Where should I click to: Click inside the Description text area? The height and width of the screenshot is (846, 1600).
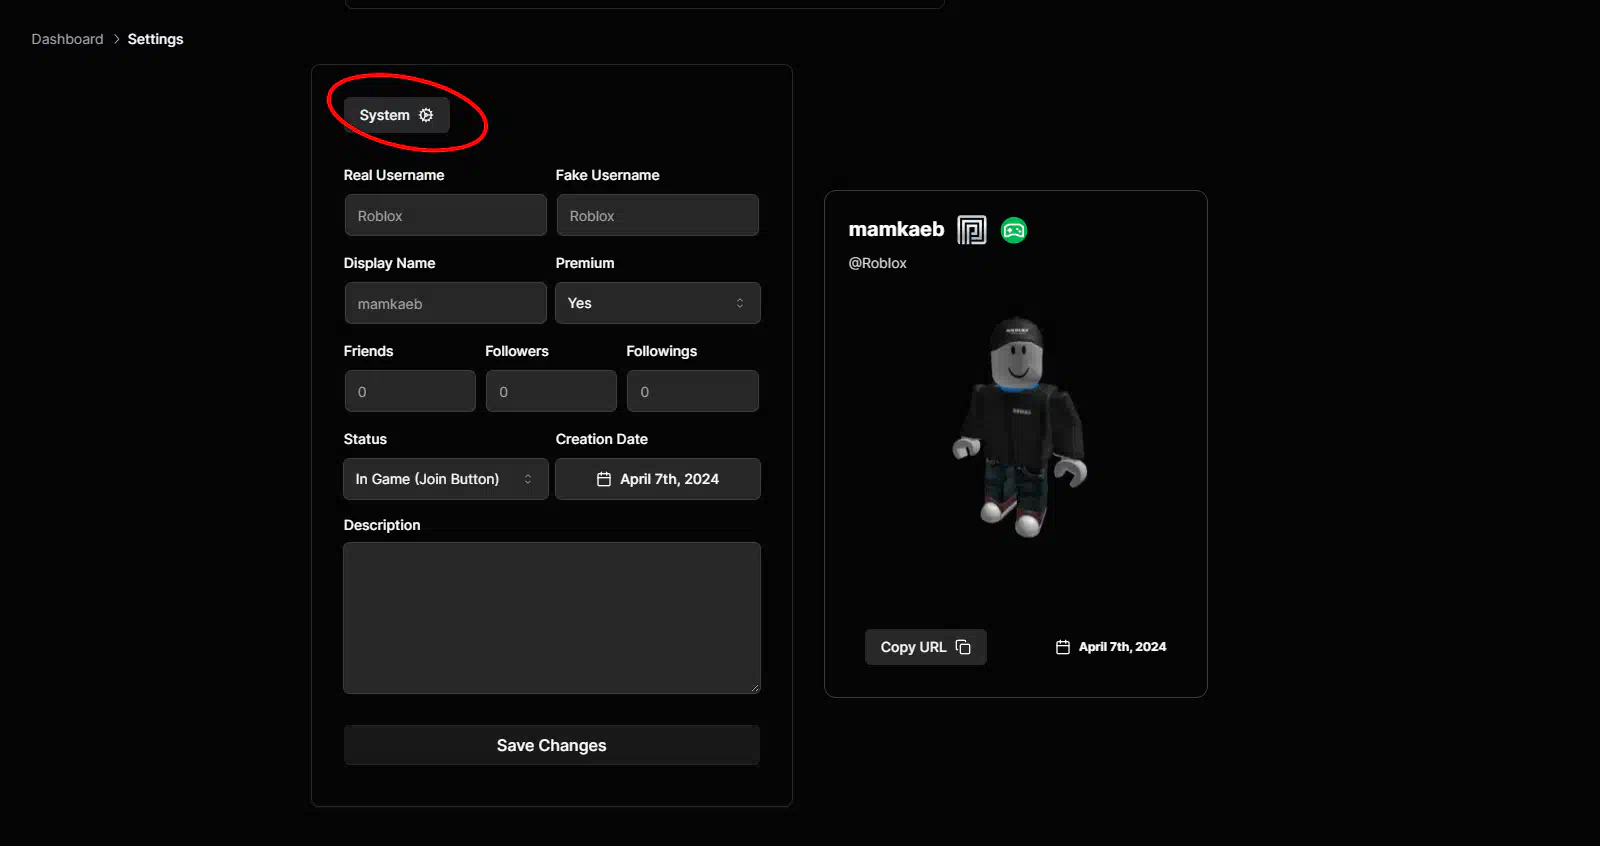(552, 618)
